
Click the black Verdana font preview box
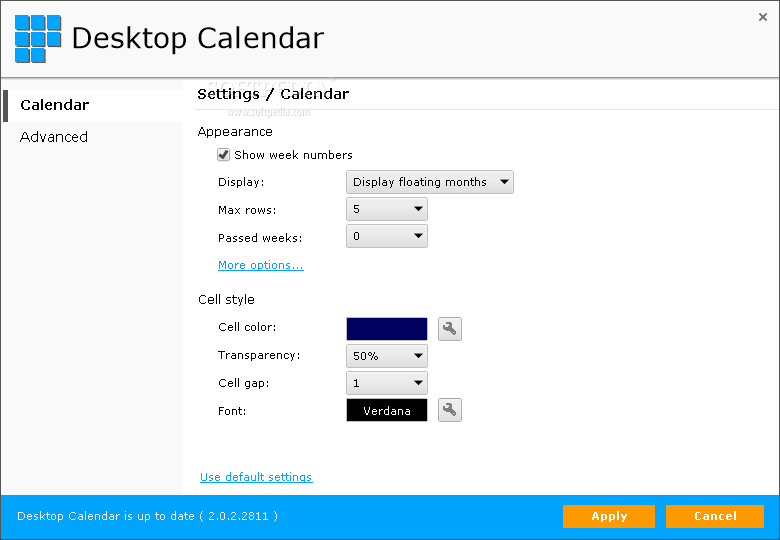(387, 410)
